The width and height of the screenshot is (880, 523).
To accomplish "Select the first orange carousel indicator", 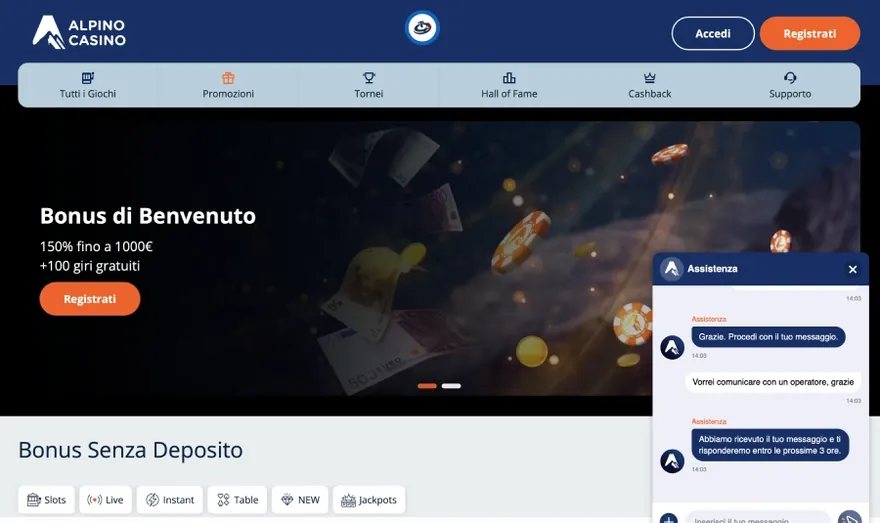I will [427, 386].
